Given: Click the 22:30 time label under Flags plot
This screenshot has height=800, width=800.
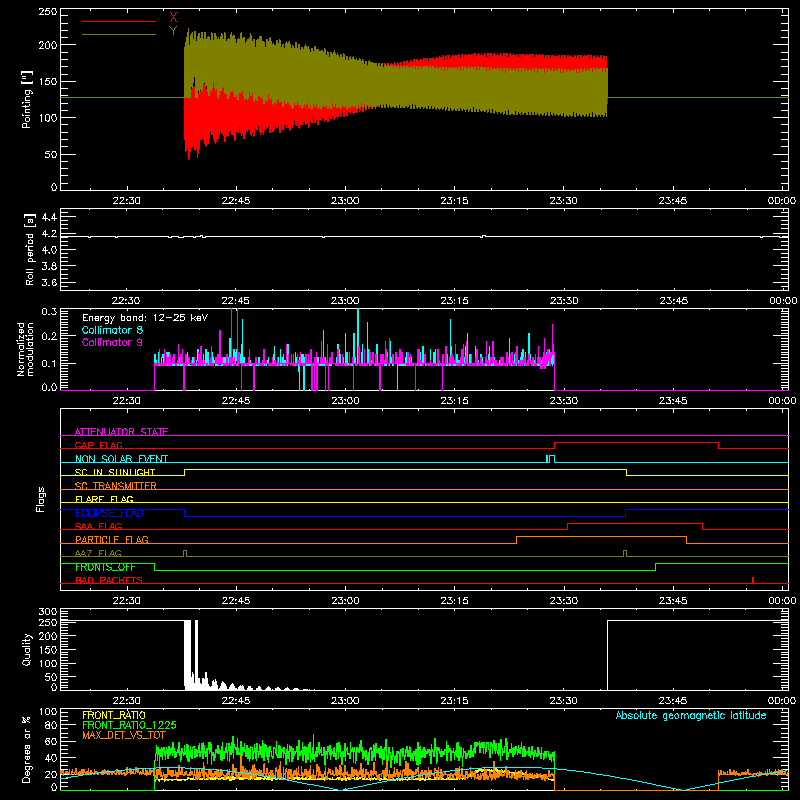Looking at the screenshot, I should (126, 601).
